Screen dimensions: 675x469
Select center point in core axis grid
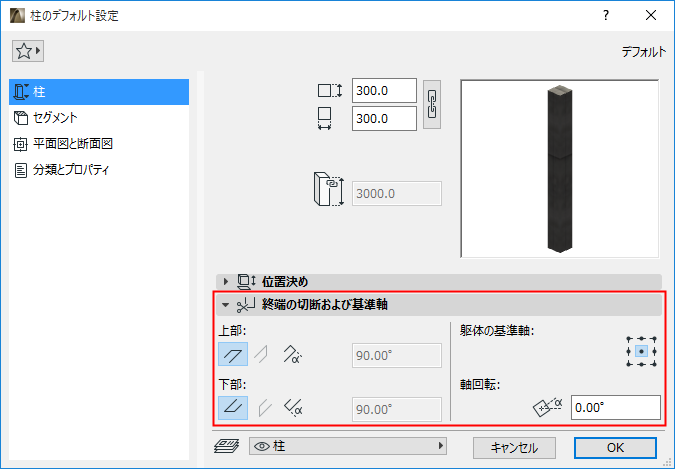pyautogui.click(x=641, y=352)
